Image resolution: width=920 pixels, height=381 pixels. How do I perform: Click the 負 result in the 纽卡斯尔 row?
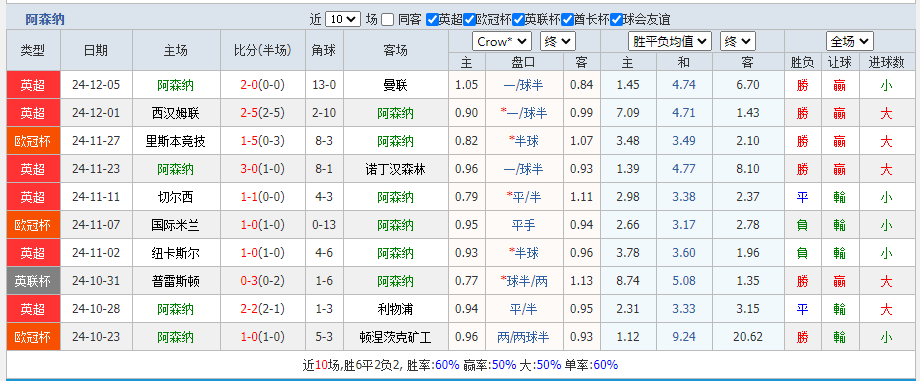coord(802,254)
